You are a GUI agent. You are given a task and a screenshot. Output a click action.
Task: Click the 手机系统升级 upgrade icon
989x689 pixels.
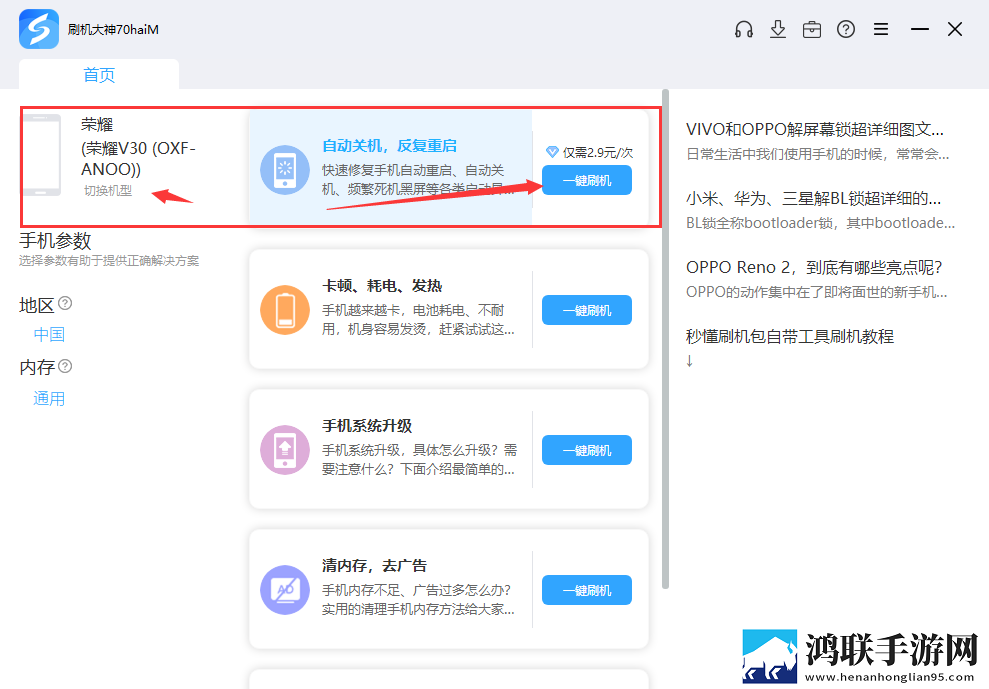click(x=285, y=450)
